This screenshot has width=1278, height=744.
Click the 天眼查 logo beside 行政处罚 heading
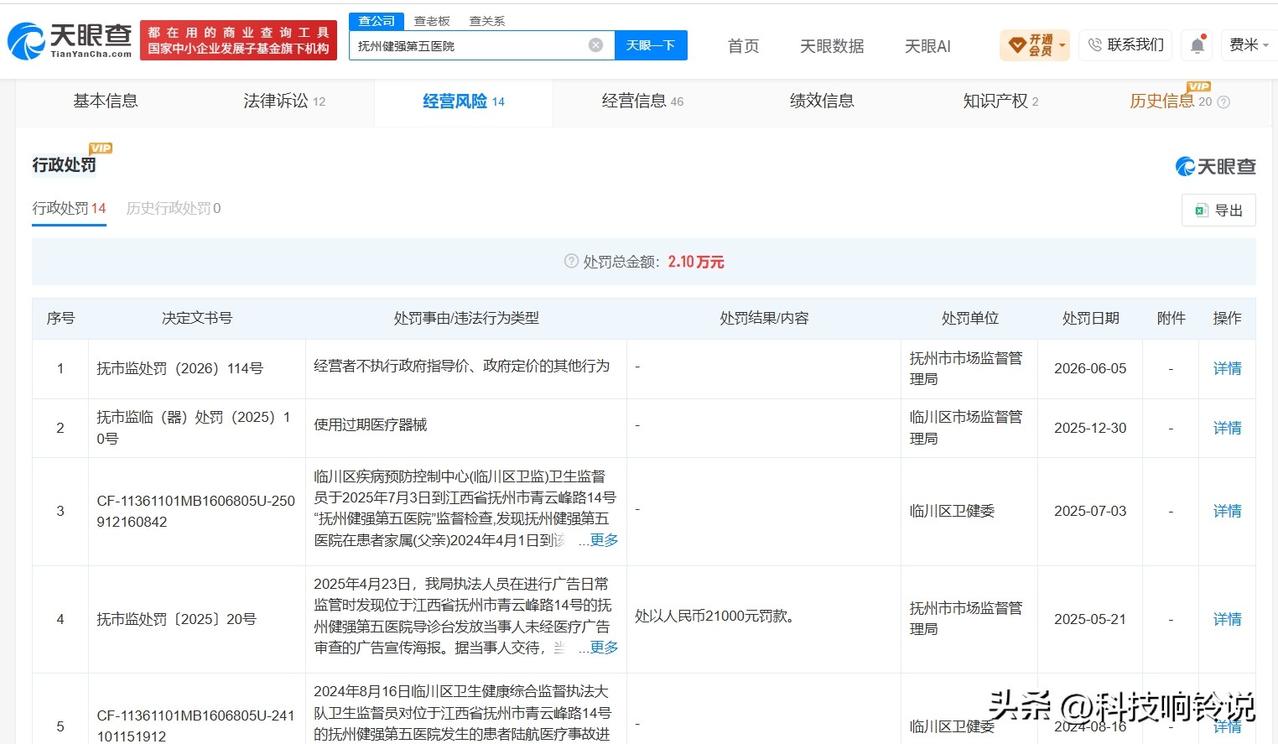[x=1215, y=166]
